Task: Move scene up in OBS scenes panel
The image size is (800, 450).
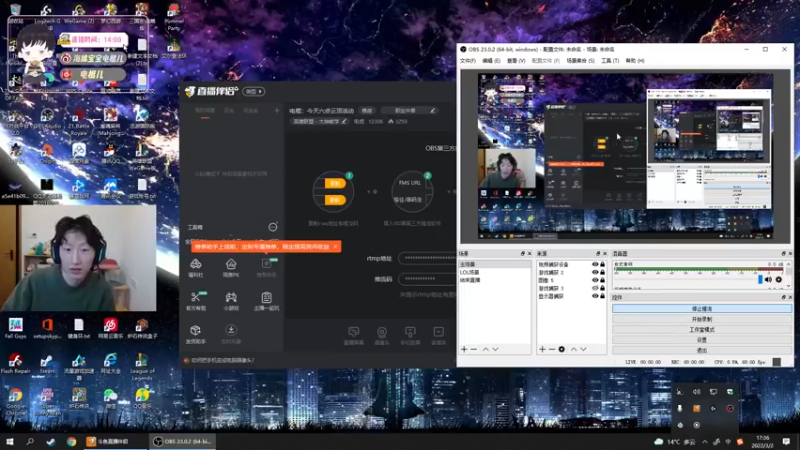Action: pyautogui.click(x=486, y=349)
